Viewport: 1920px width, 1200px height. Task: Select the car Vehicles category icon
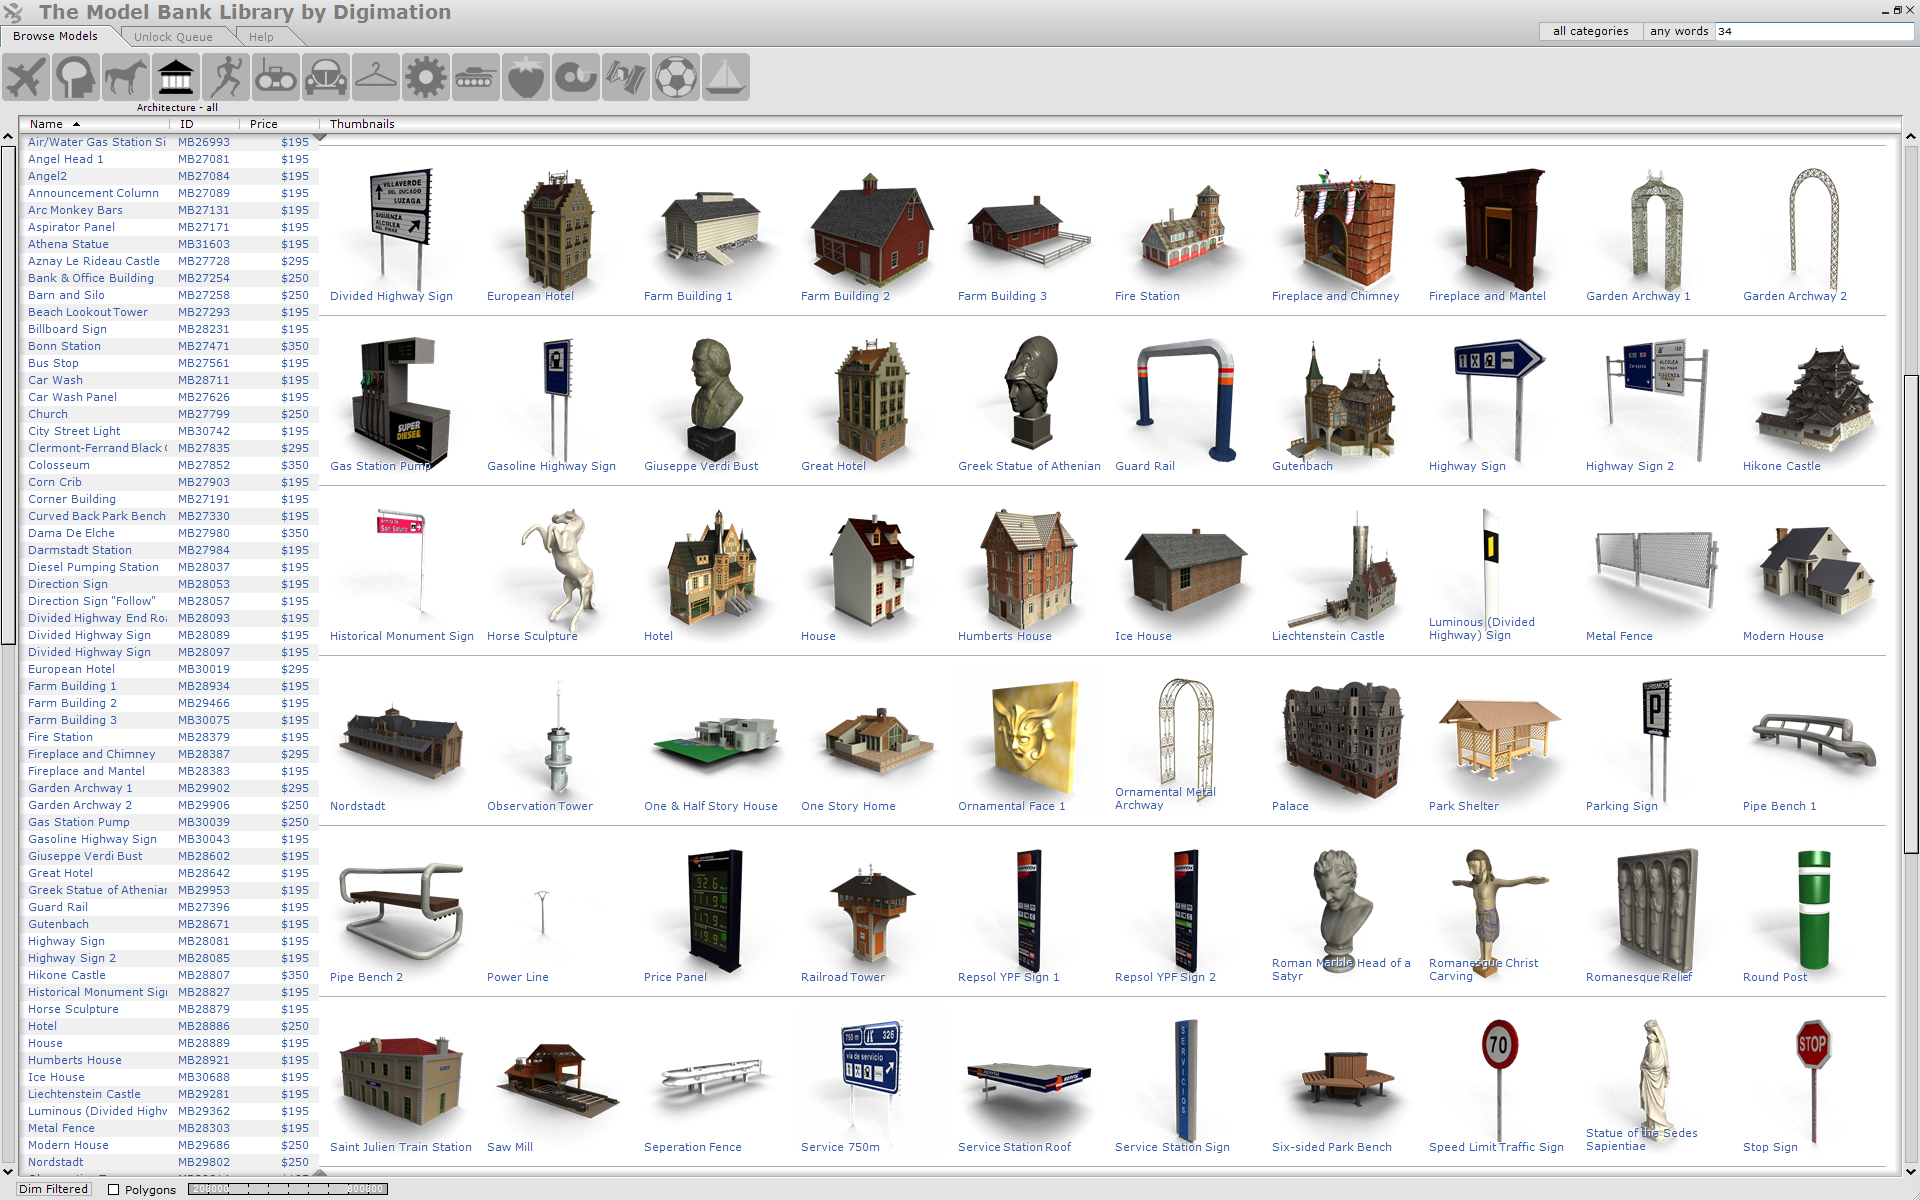(x=326, y=77)
